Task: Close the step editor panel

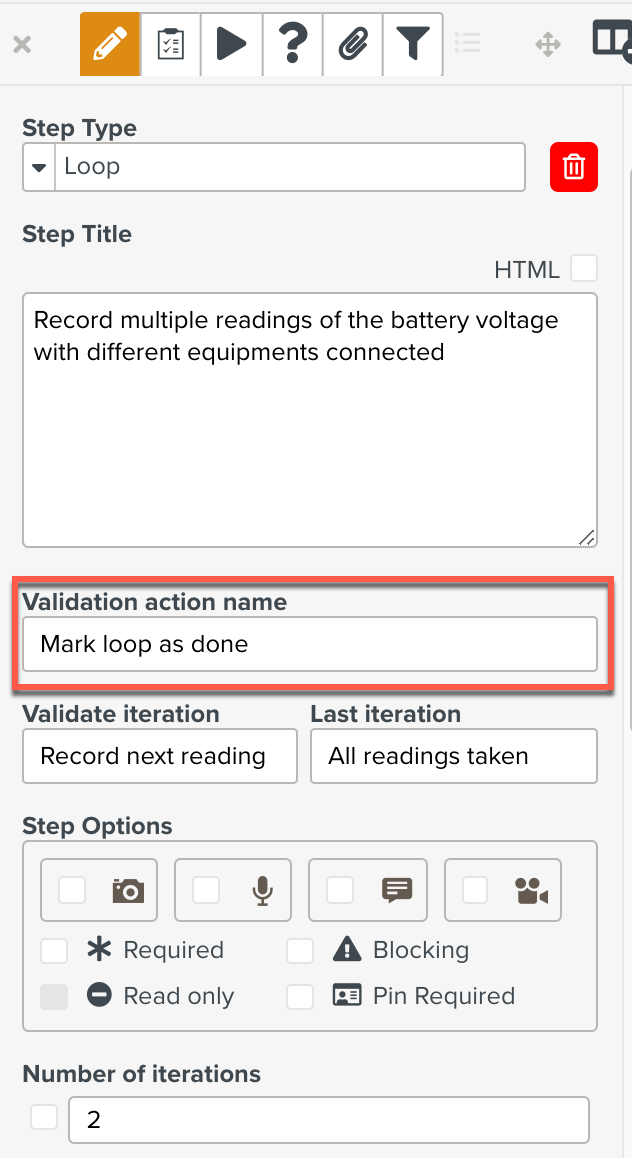Action: pos(22,44)
